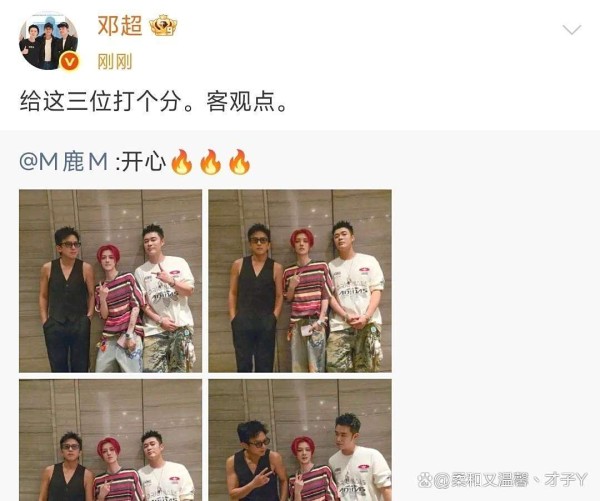
Task: Tap the first fire emoji
Action: (182, 162)
